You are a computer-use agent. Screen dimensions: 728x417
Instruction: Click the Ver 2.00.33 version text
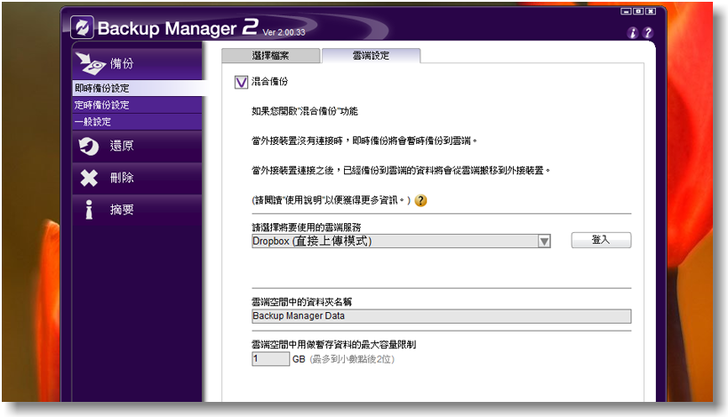point(284,33)
